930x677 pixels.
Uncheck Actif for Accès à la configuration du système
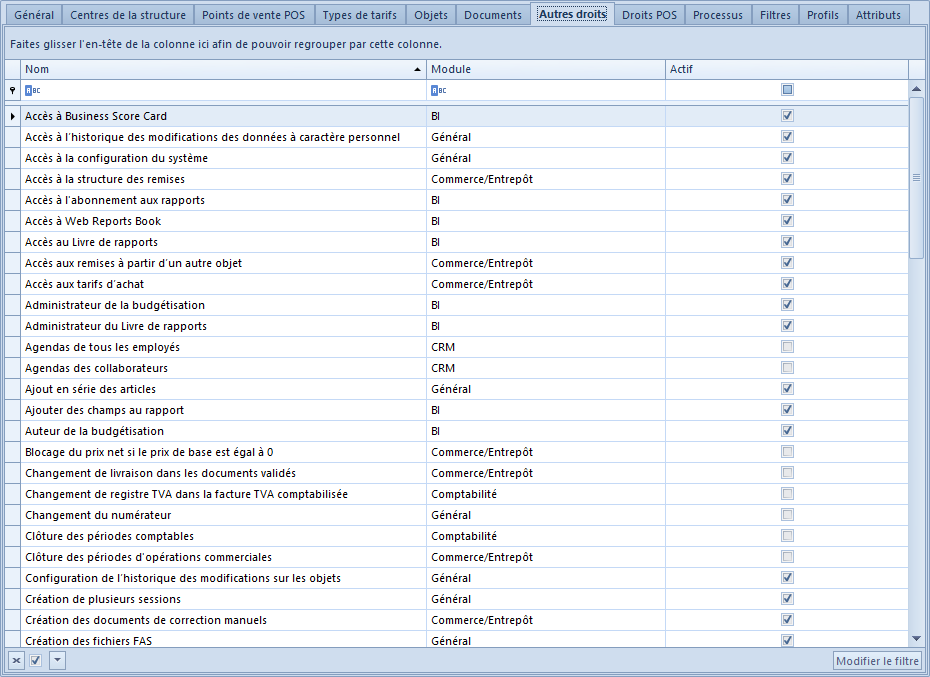(787, 158)
